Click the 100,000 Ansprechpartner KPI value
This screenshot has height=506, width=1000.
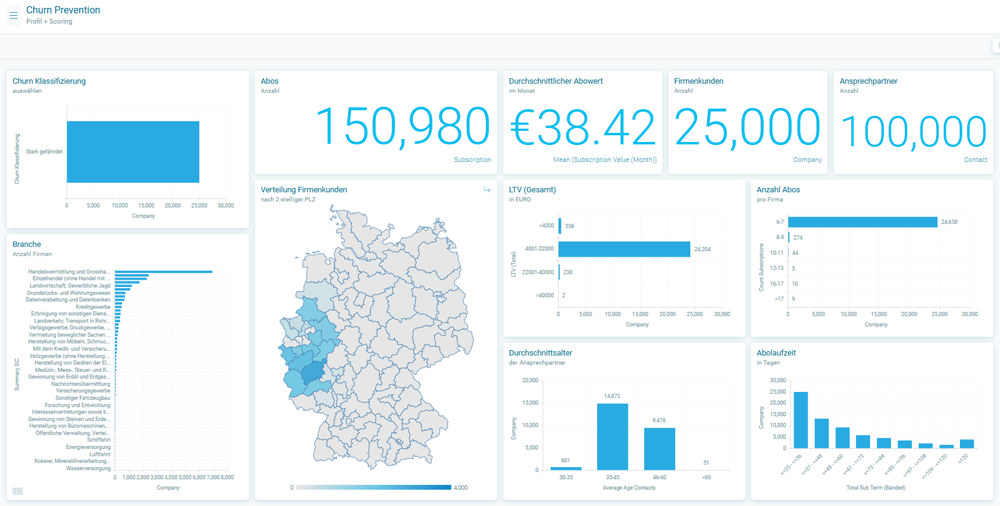click(913, 130)
